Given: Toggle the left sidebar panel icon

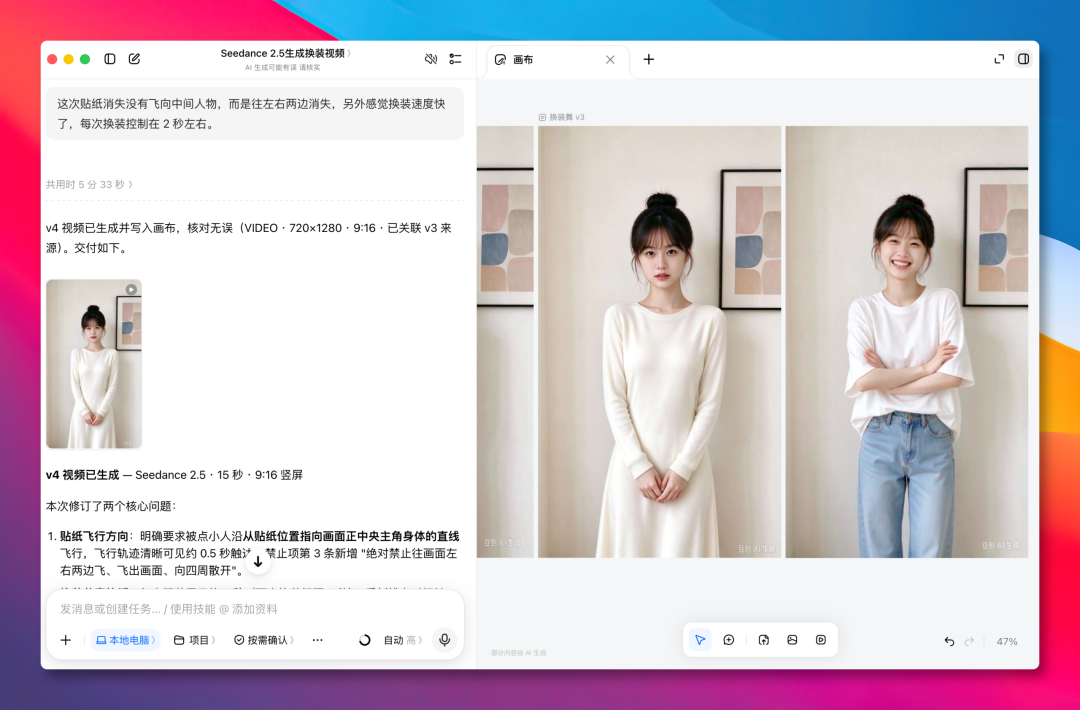Looking at the screenshot, I should (x=110, y=59).
